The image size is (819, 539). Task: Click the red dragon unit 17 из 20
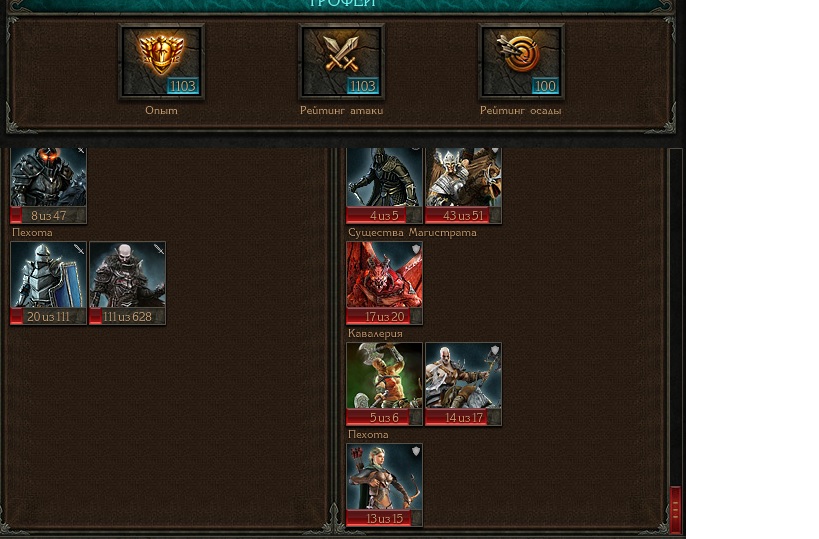point(384,283)
